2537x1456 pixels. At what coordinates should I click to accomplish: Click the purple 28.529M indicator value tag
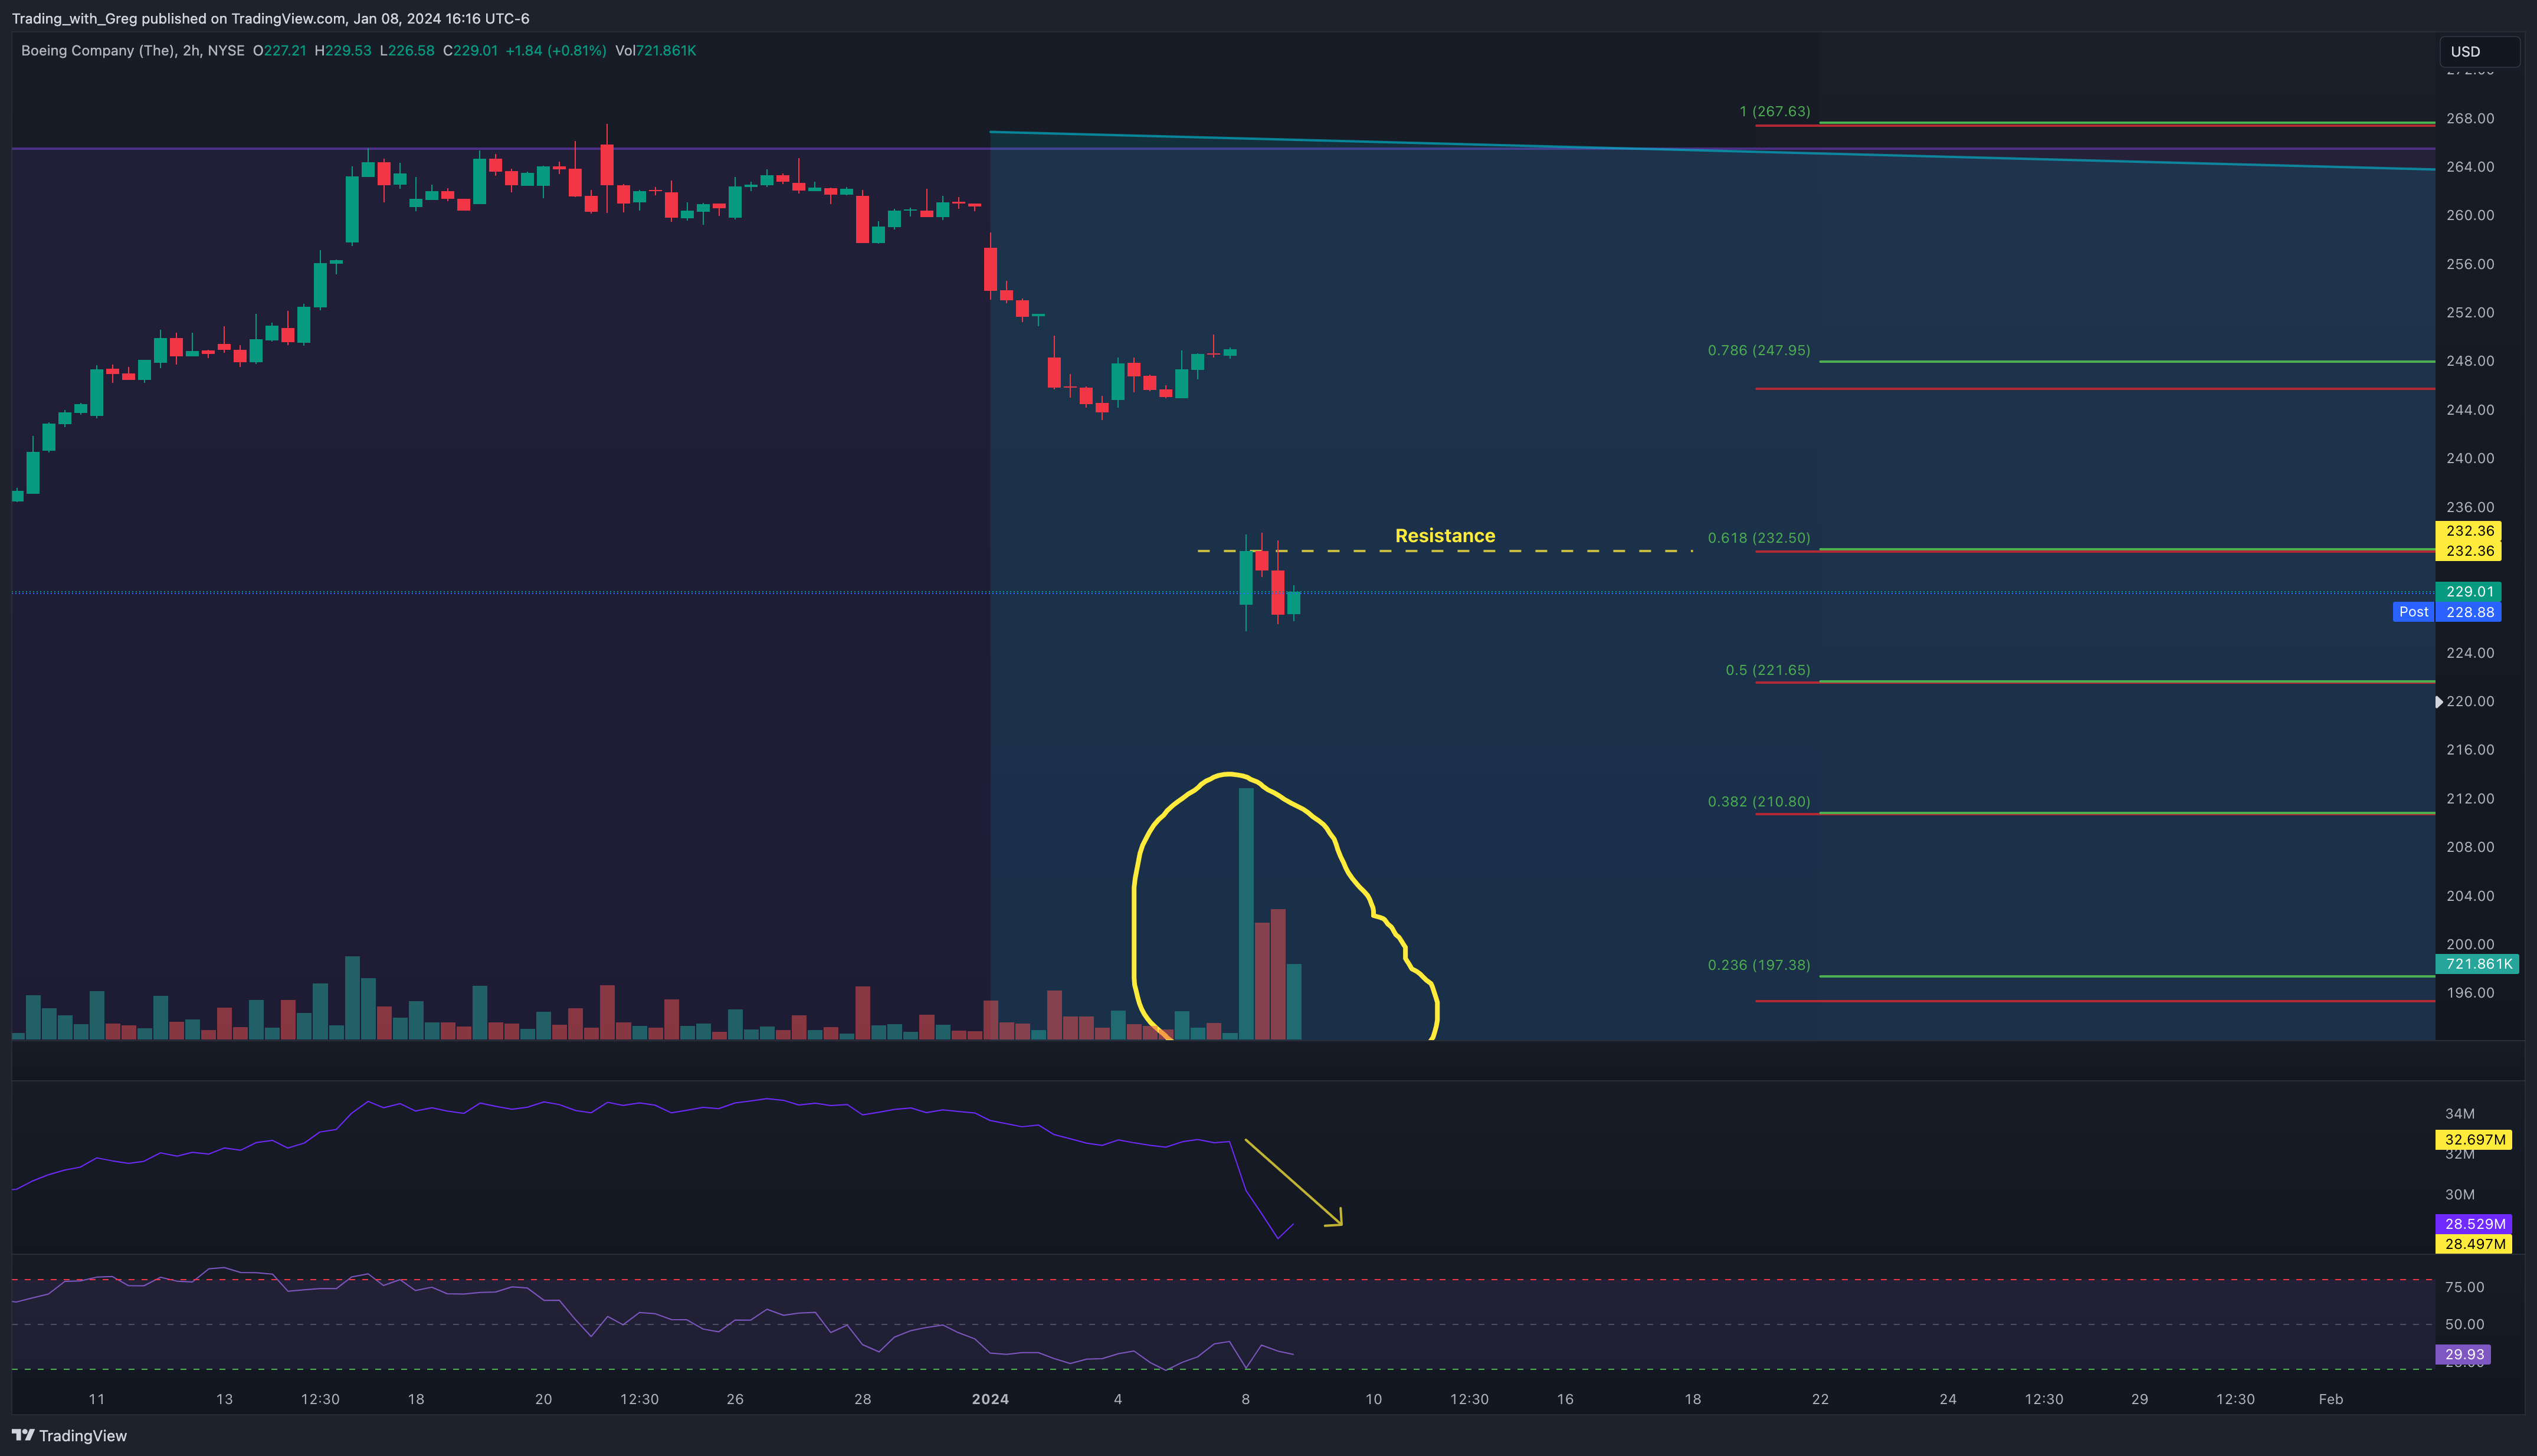coord(2473,1223)
